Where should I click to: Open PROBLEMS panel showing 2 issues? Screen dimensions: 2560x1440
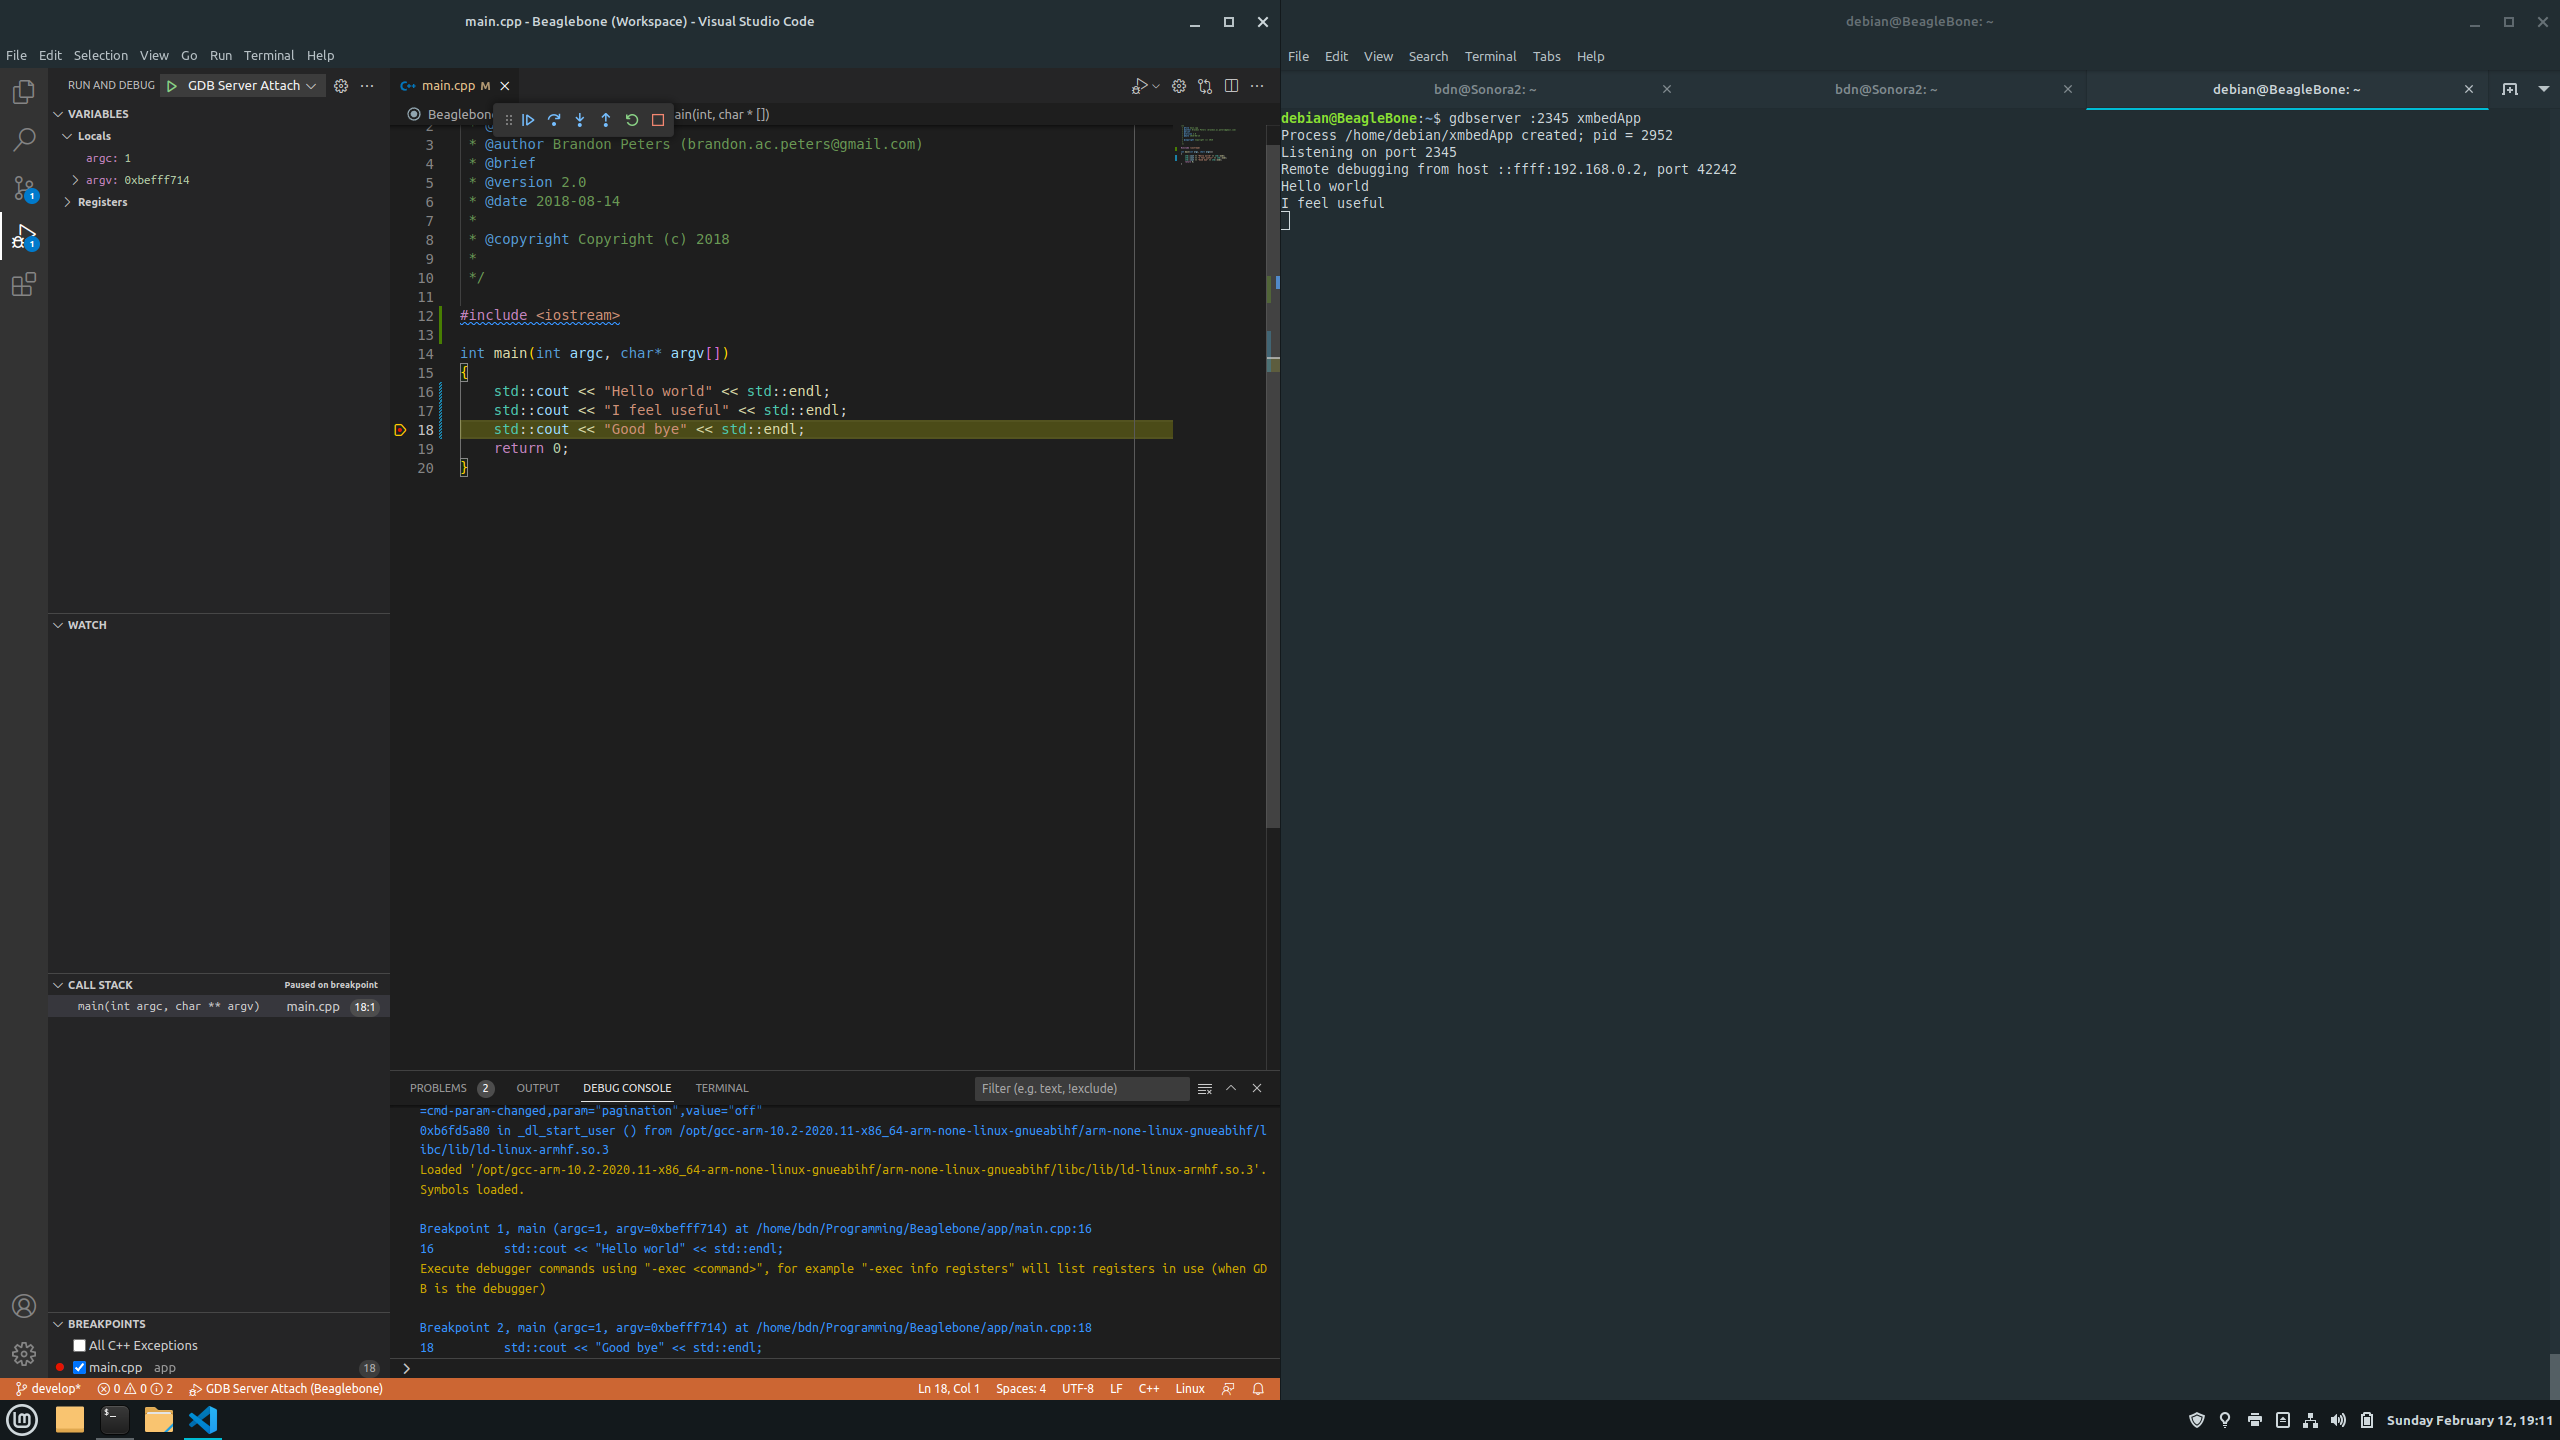click(x=440, y=1087)
